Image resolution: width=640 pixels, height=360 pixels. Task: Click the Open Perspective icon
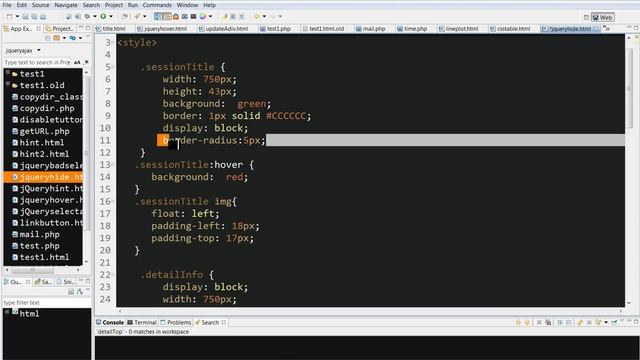(586, 17)
